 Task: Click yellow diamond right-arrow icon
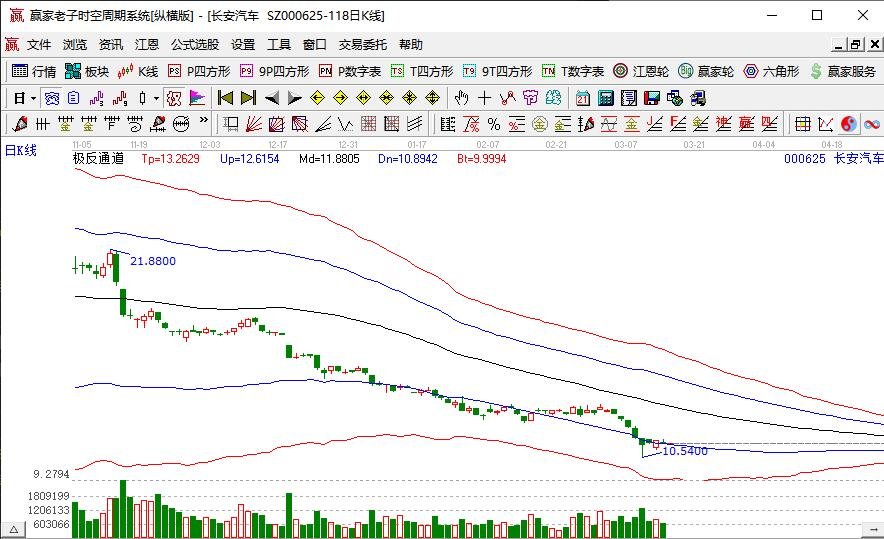341,99
